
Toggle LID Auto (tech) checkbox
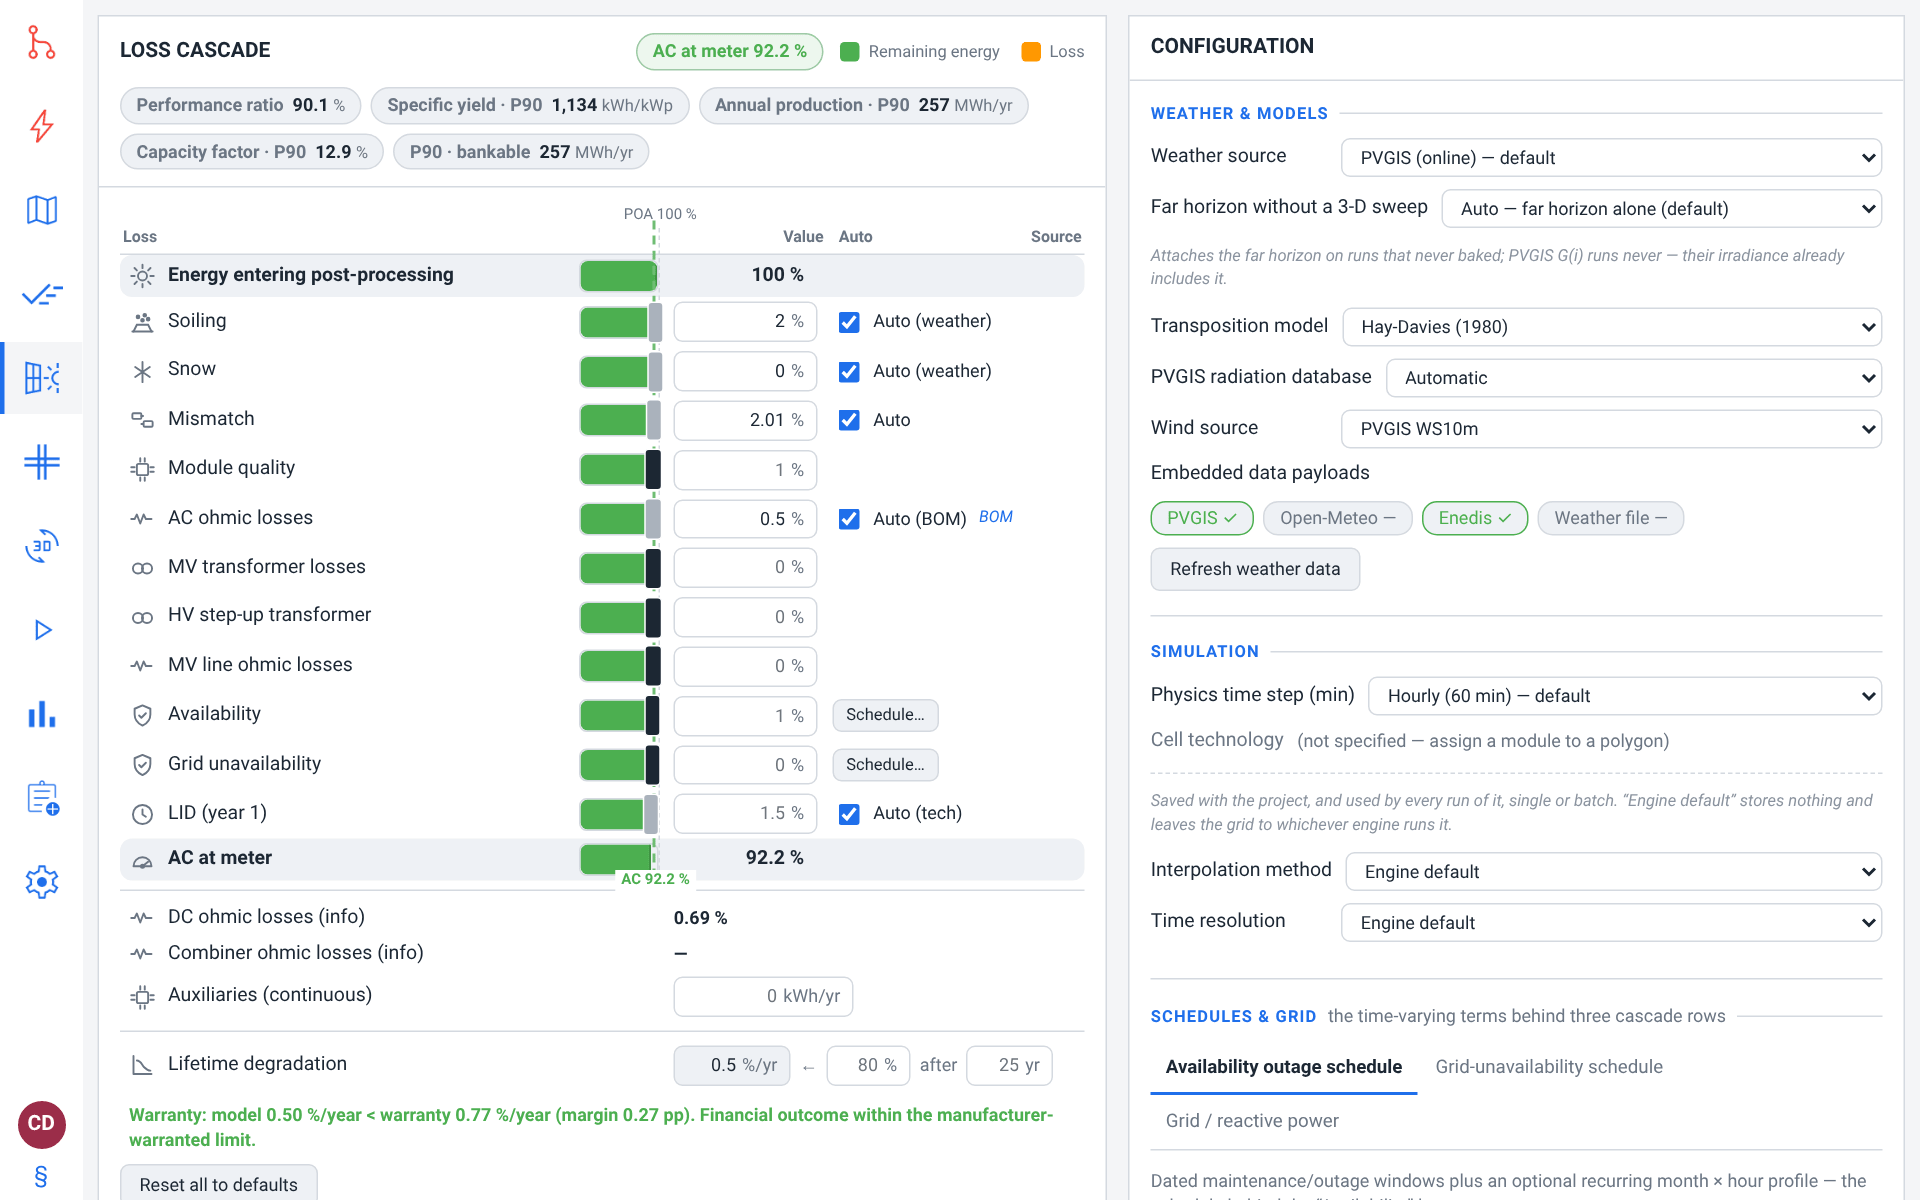(849, 814)
